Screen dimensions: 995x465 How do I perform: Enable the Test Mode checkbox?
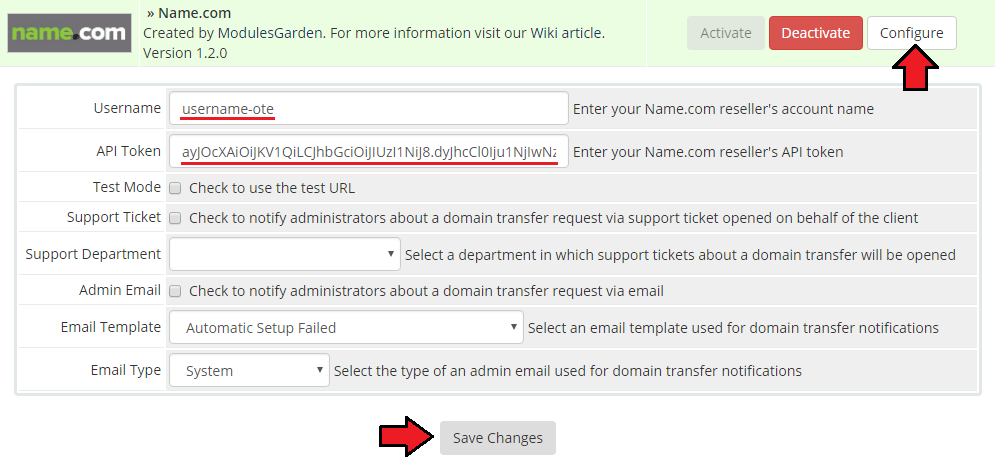tap(176, 188)
